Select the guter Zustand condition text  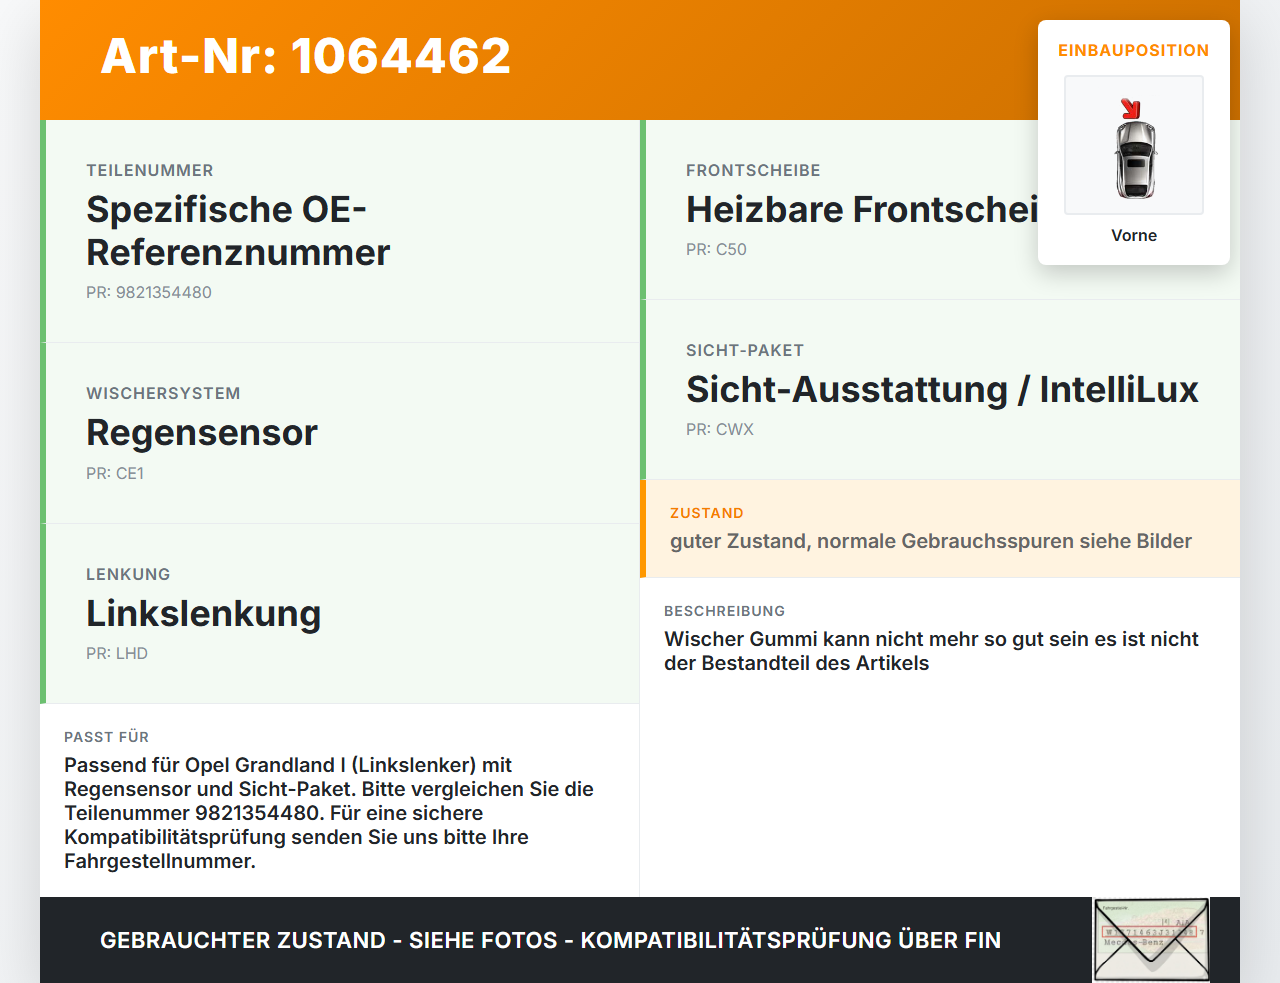pyautogui.click(x=931, y=541)
